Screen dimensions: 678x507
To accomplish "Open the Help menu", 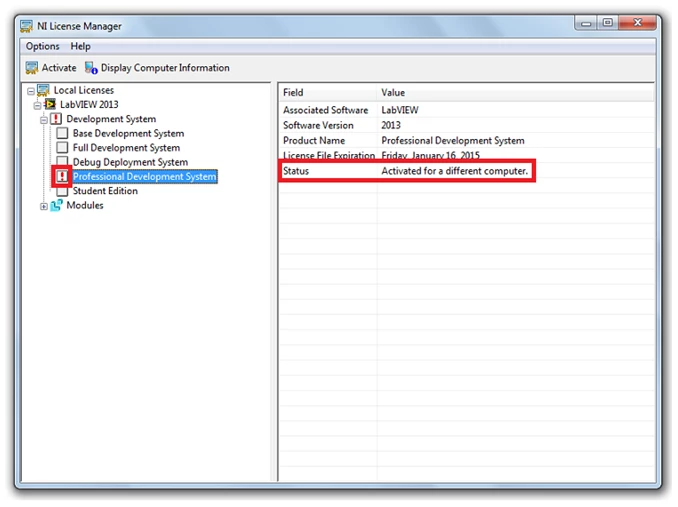I will [x=80, y=46].
